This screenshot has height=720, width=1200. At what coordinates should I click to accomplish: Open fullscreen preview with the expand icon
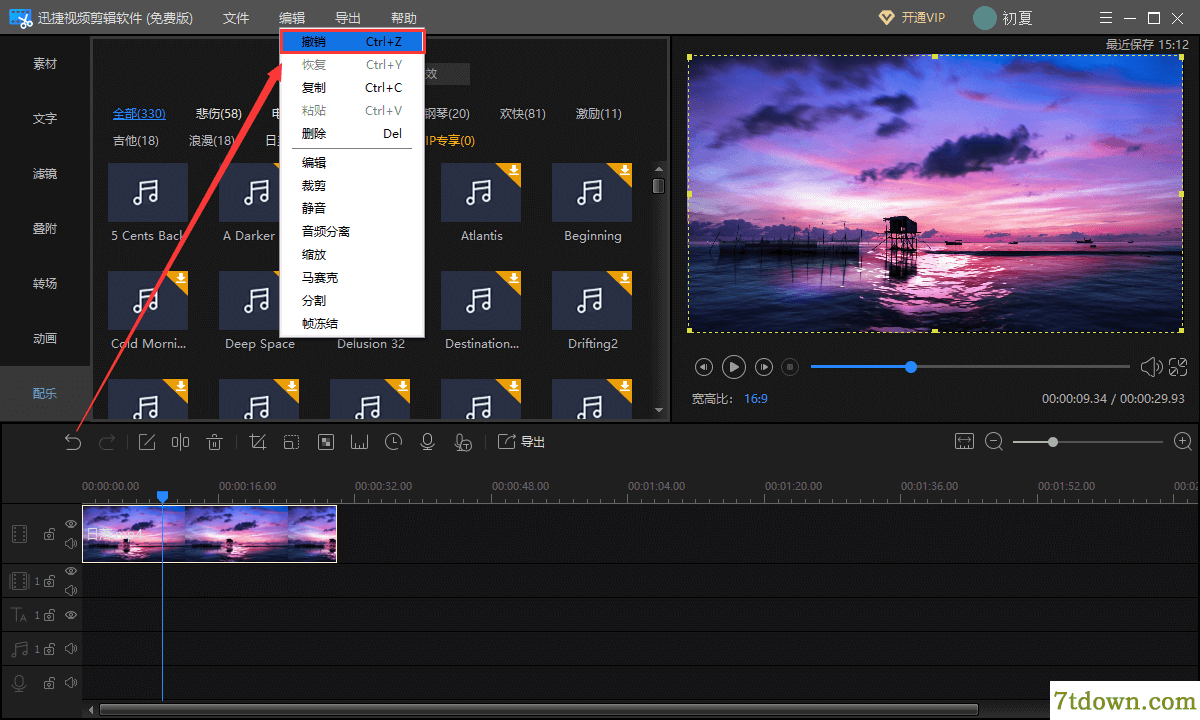point(1178,367)
